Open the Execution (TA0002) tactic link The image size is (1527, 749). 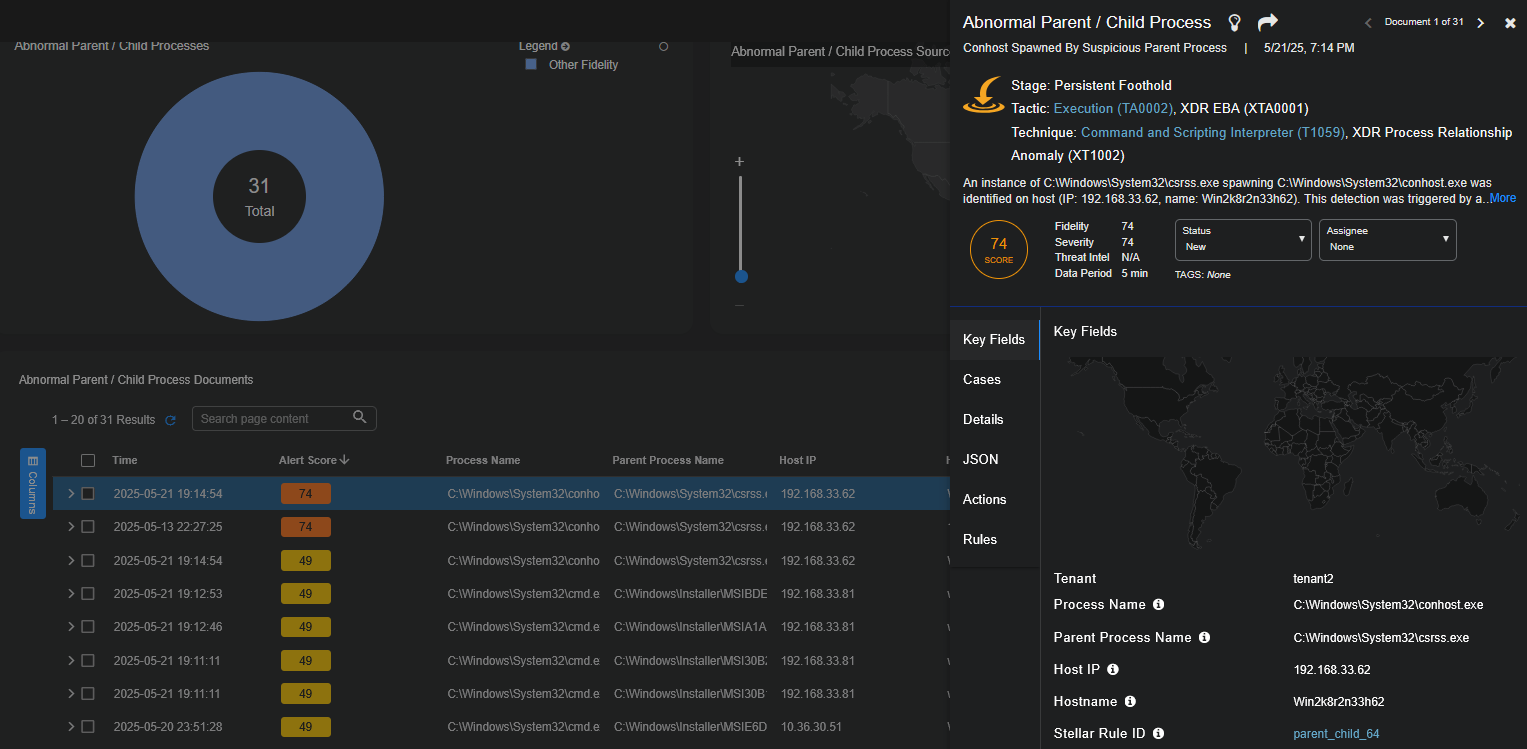[x=1112, y=108]
